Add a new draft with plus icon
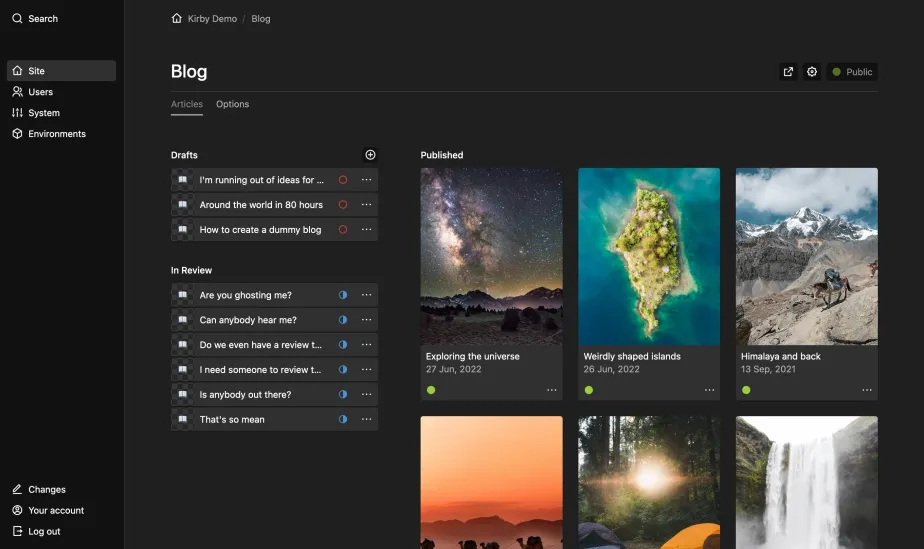Viewport: 924px width, 549px height. click(370, 155)
